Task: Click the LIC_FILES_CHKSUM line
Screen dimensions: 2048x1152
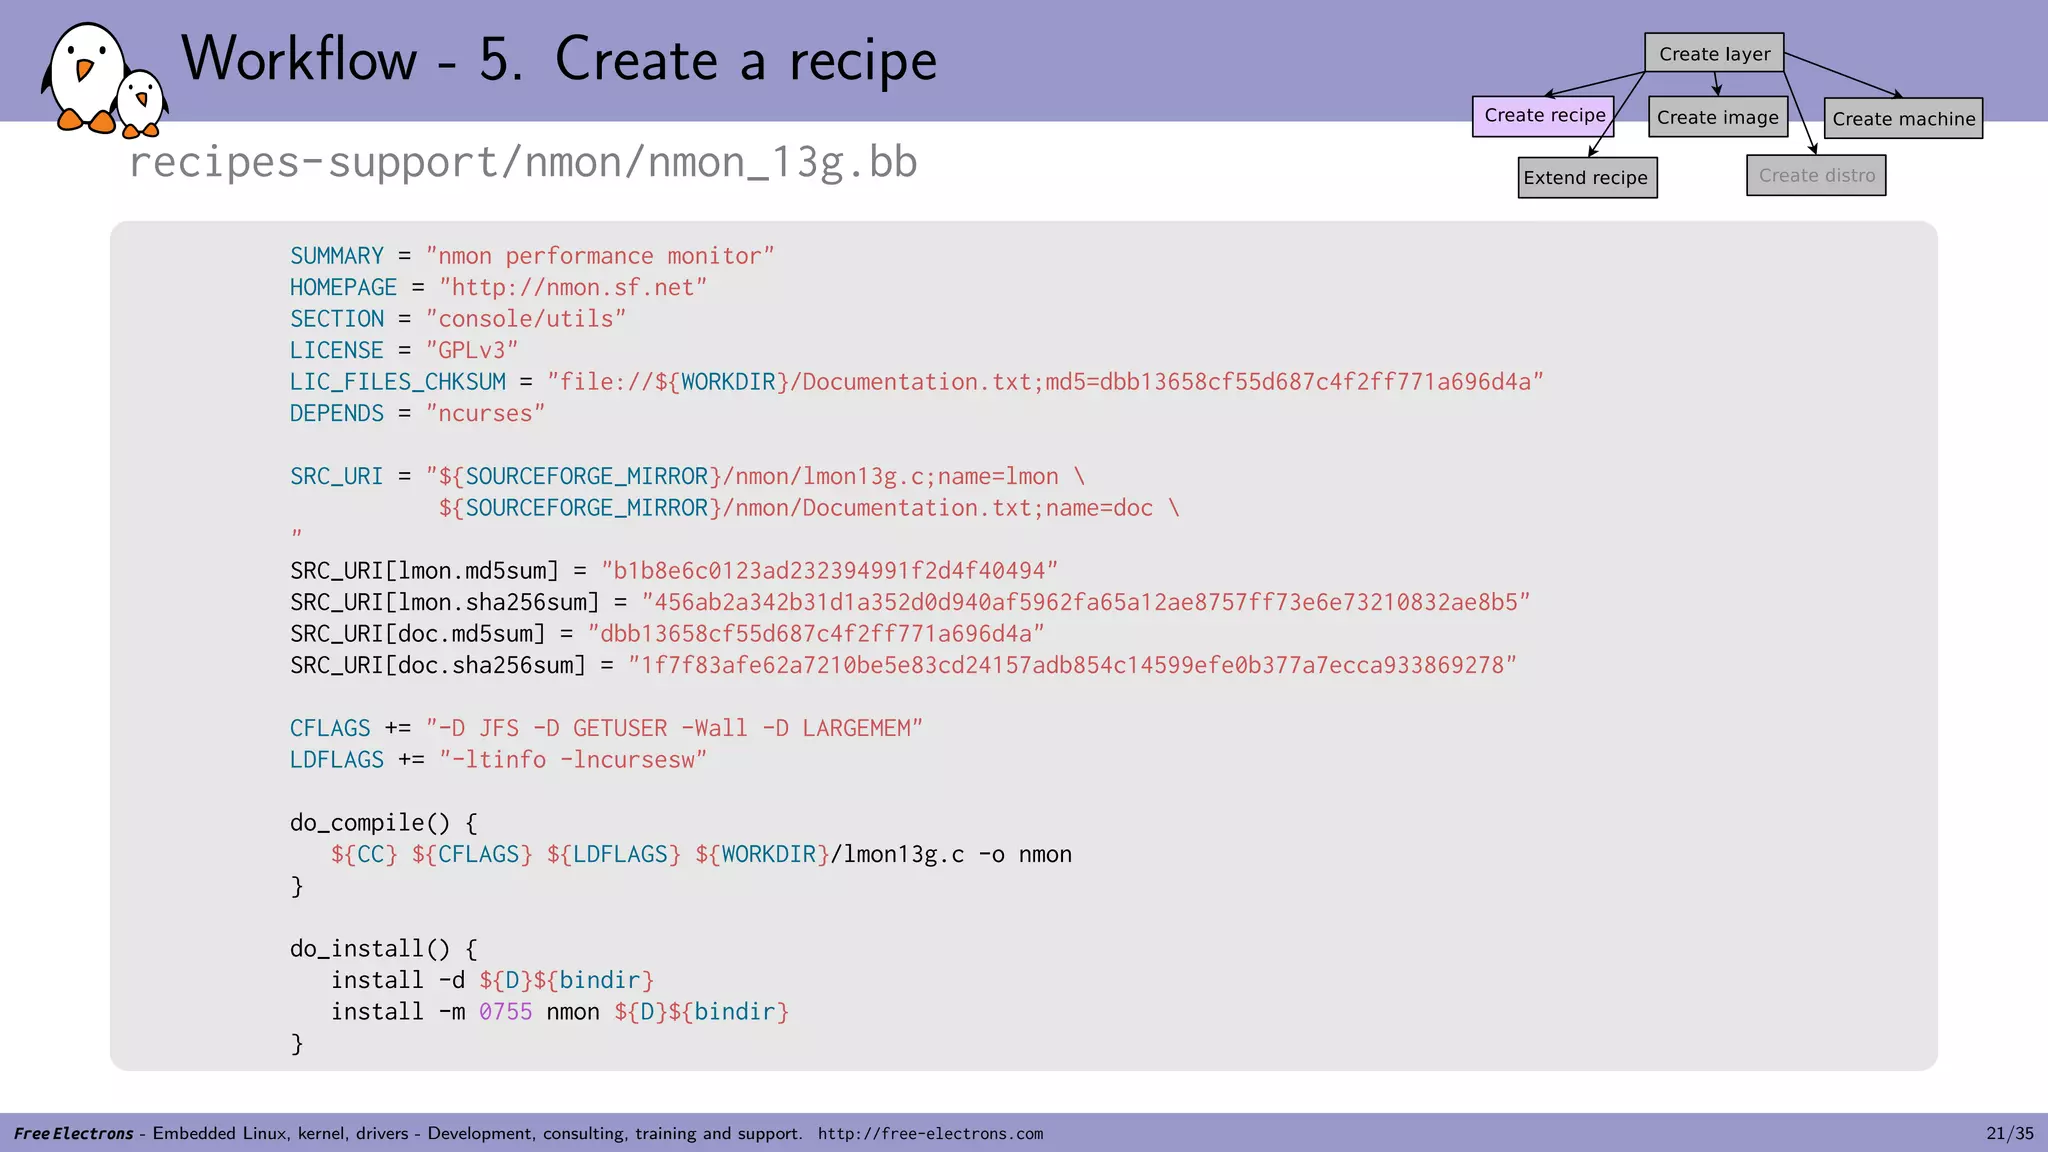Action: click(x=917, y=382)
